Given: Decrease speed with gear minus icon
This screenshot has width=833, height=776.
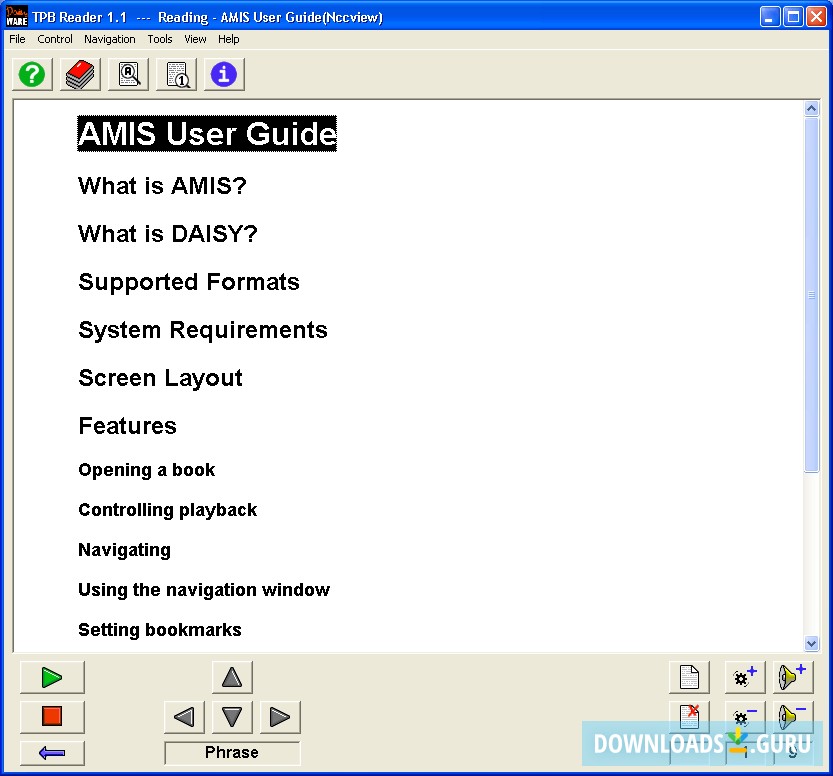Looking at the screenshot, I should coord(745,717).
